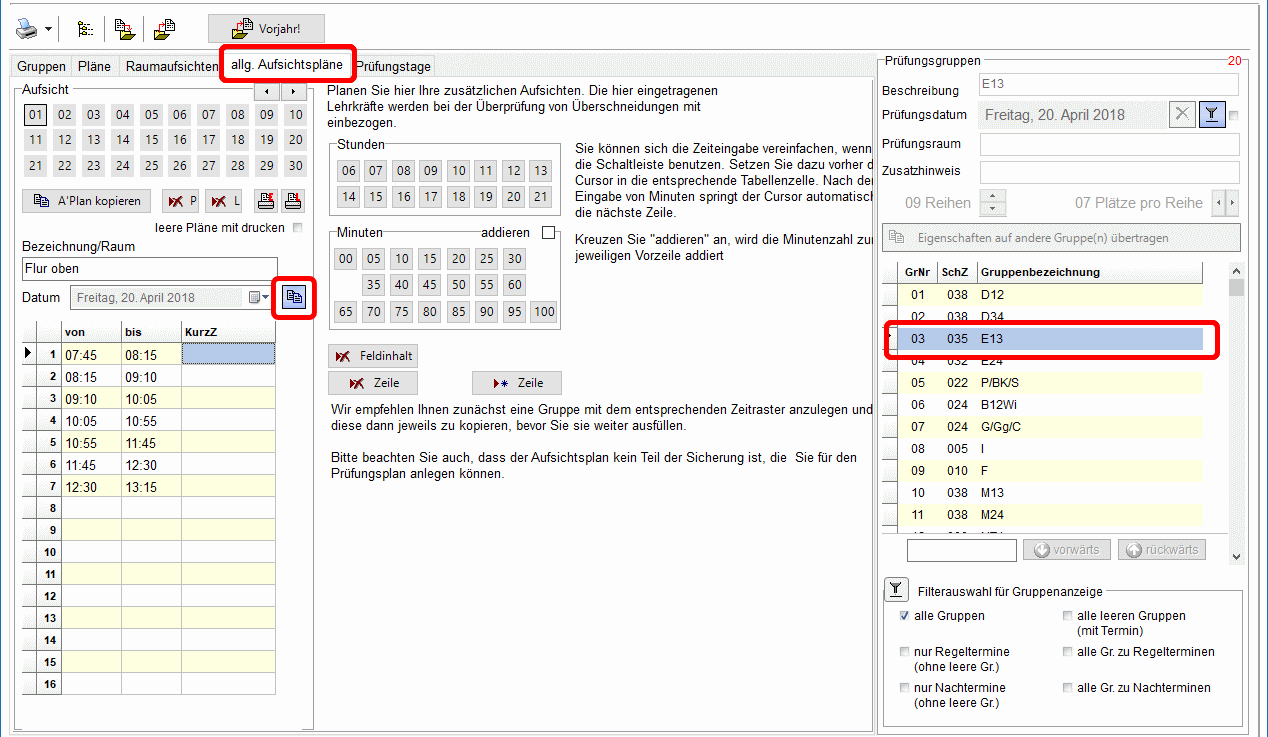Switch to the Raumaufsichten tab

(171, 67)
